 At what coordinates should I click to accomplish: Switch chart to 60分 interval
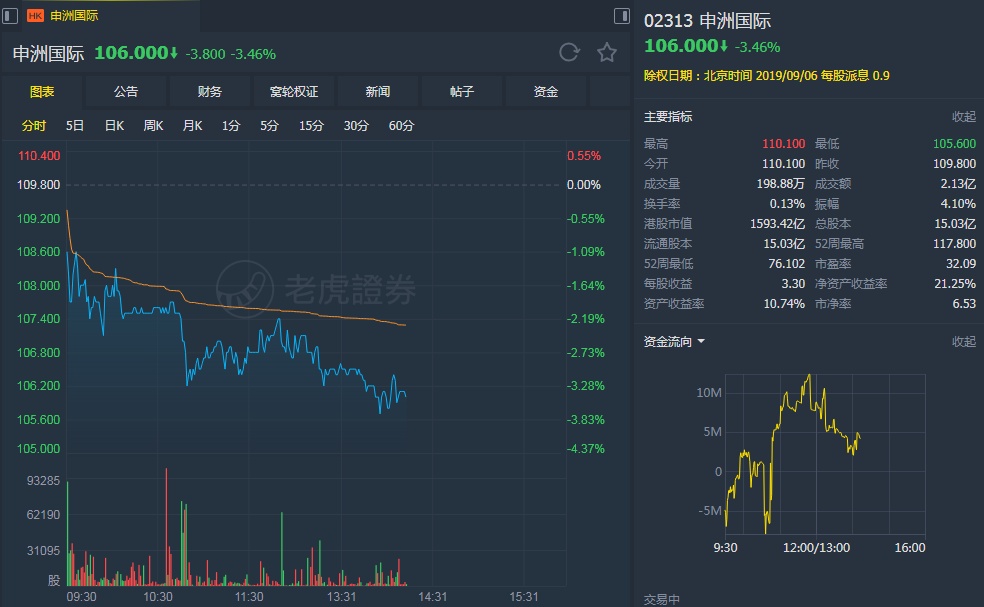(401, 126)
